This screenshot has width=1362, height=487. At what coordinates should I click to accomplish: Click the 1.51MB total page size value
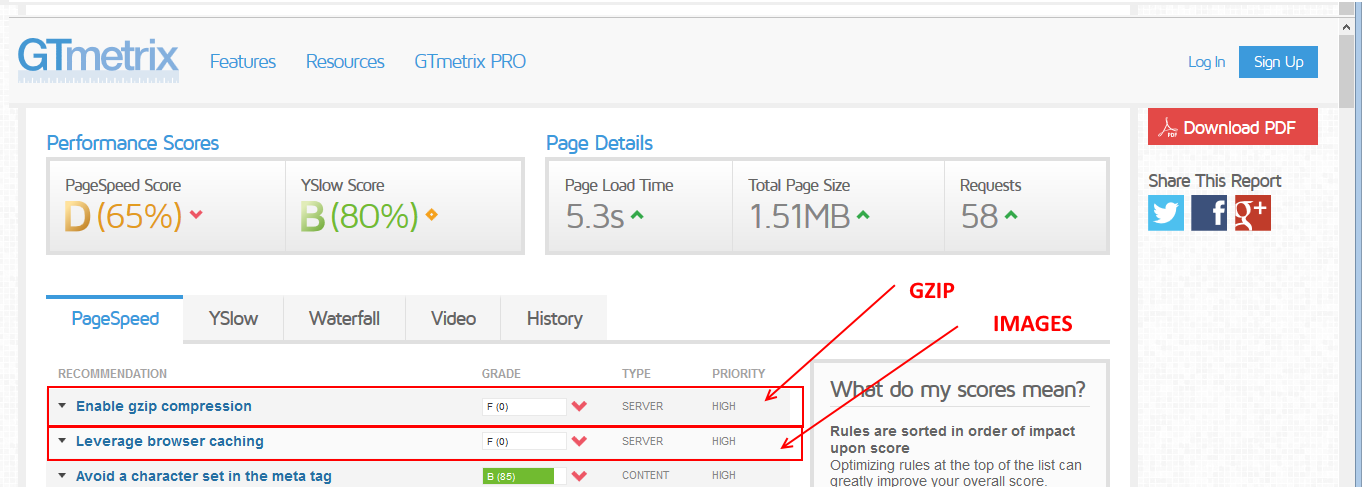tap(799, 216)
